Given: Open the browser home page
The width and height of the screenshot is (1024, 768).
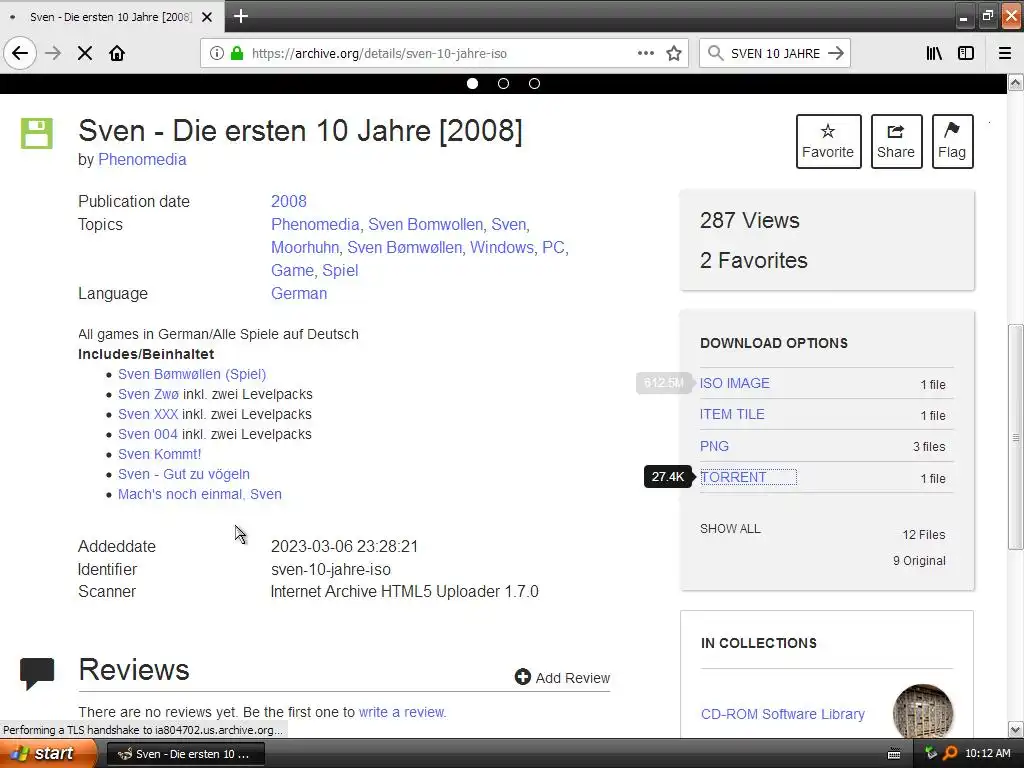Looking at the screenshot, I should 117,53.
